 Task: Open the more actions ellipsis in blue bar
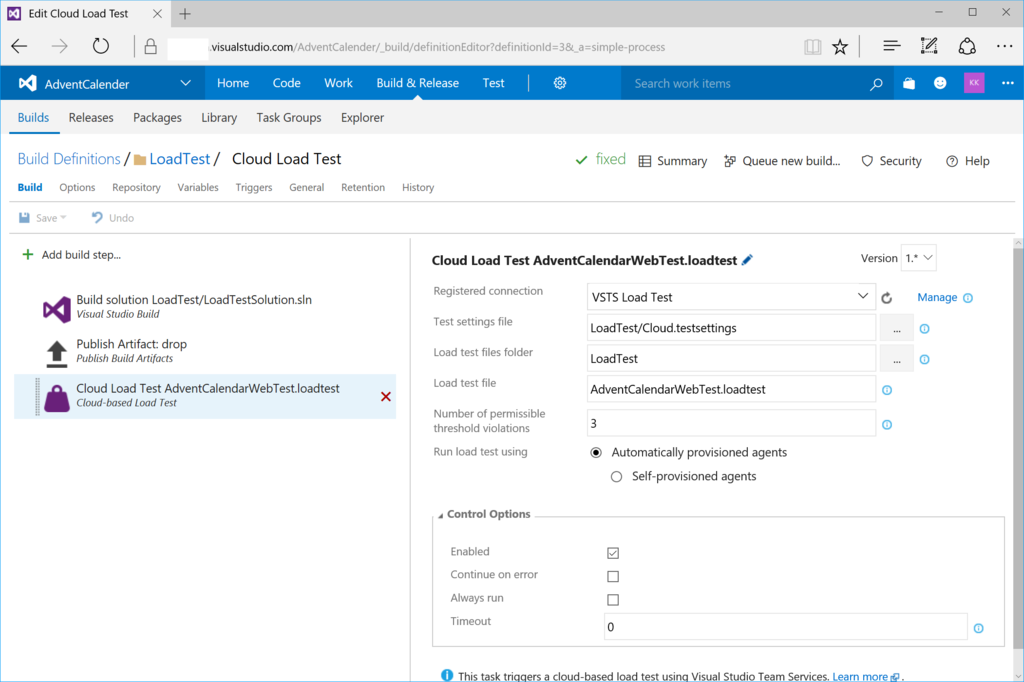[x=1008, y=83]
